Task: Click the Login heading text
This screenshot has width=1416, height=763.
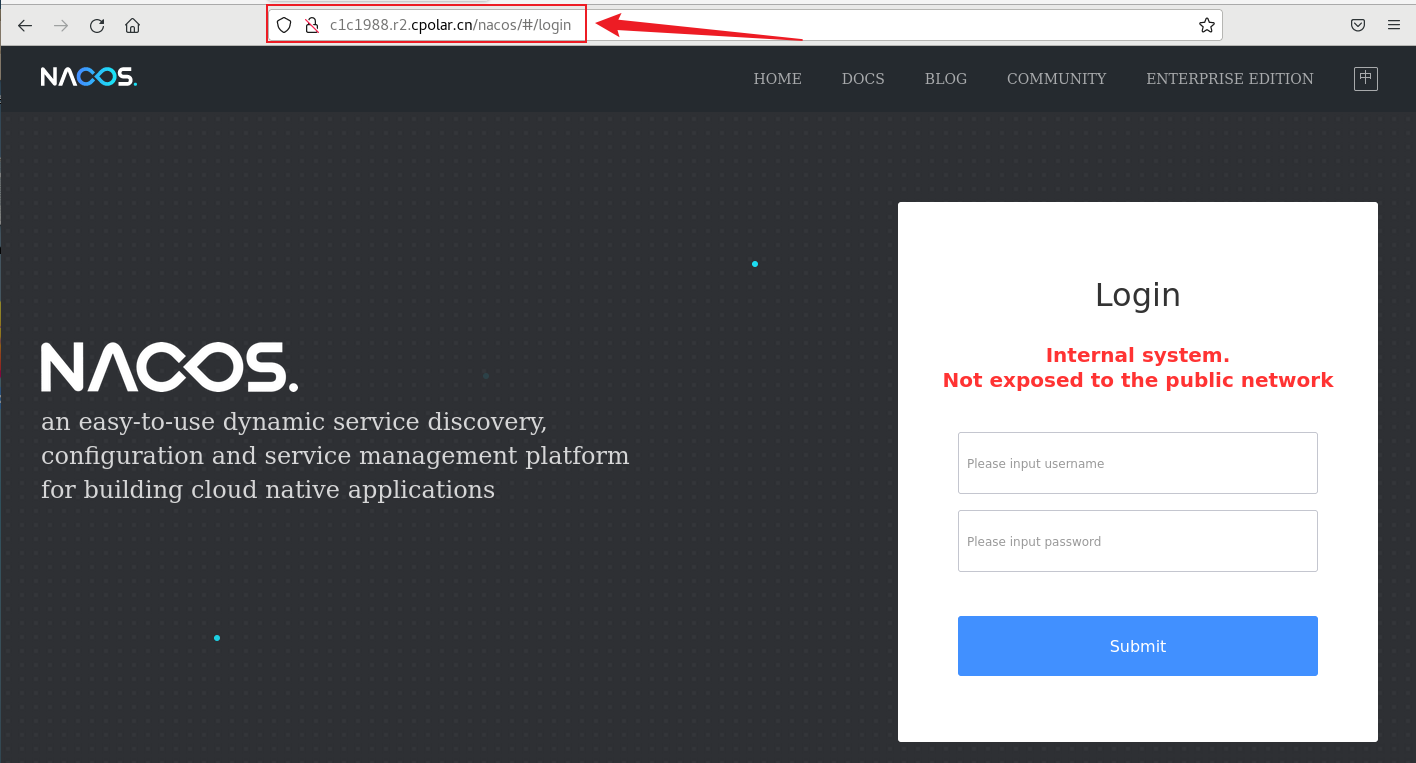Action: [1137, 295]
